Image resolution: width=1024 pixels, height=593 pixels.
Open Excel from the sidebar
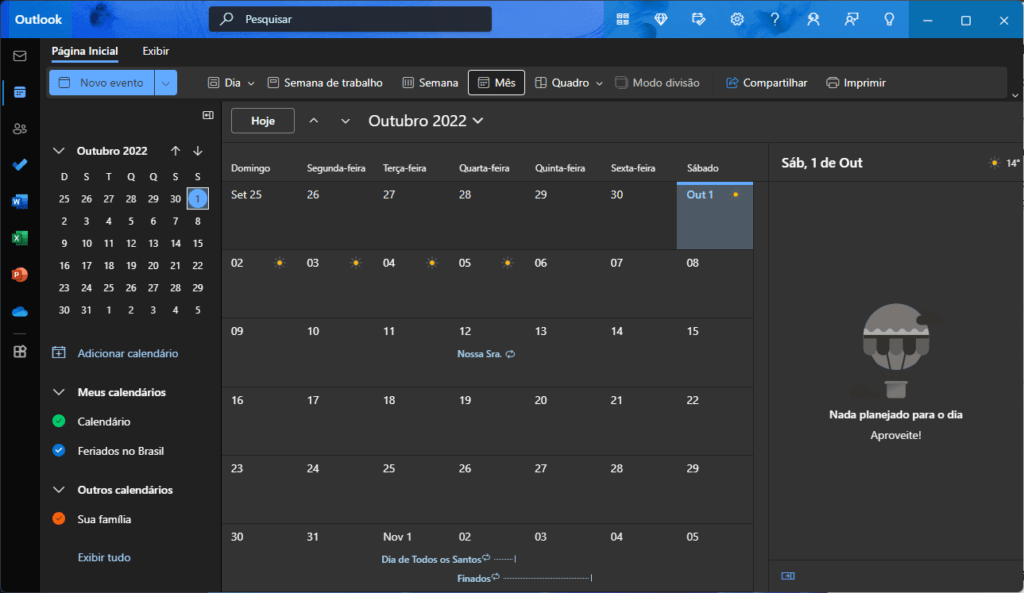[x=19, y=238]
